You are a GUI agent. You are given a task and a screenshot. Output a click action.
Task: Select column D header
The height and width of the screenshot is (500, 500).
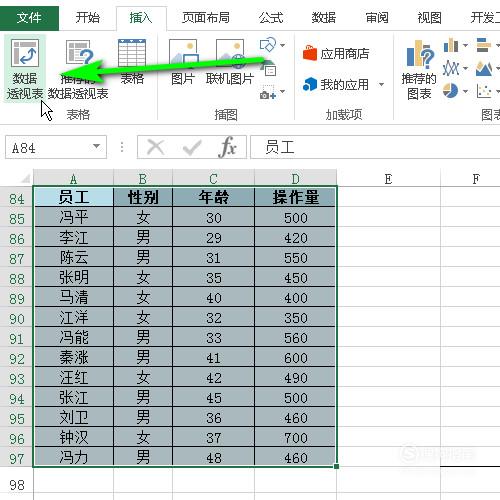point(296,179)
